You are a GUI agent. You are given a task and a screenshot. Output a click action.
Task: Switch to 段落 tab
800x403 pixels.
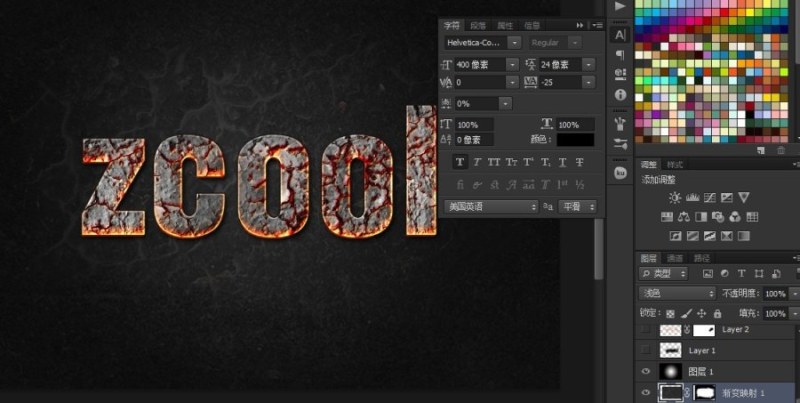[x=478, y=26]
